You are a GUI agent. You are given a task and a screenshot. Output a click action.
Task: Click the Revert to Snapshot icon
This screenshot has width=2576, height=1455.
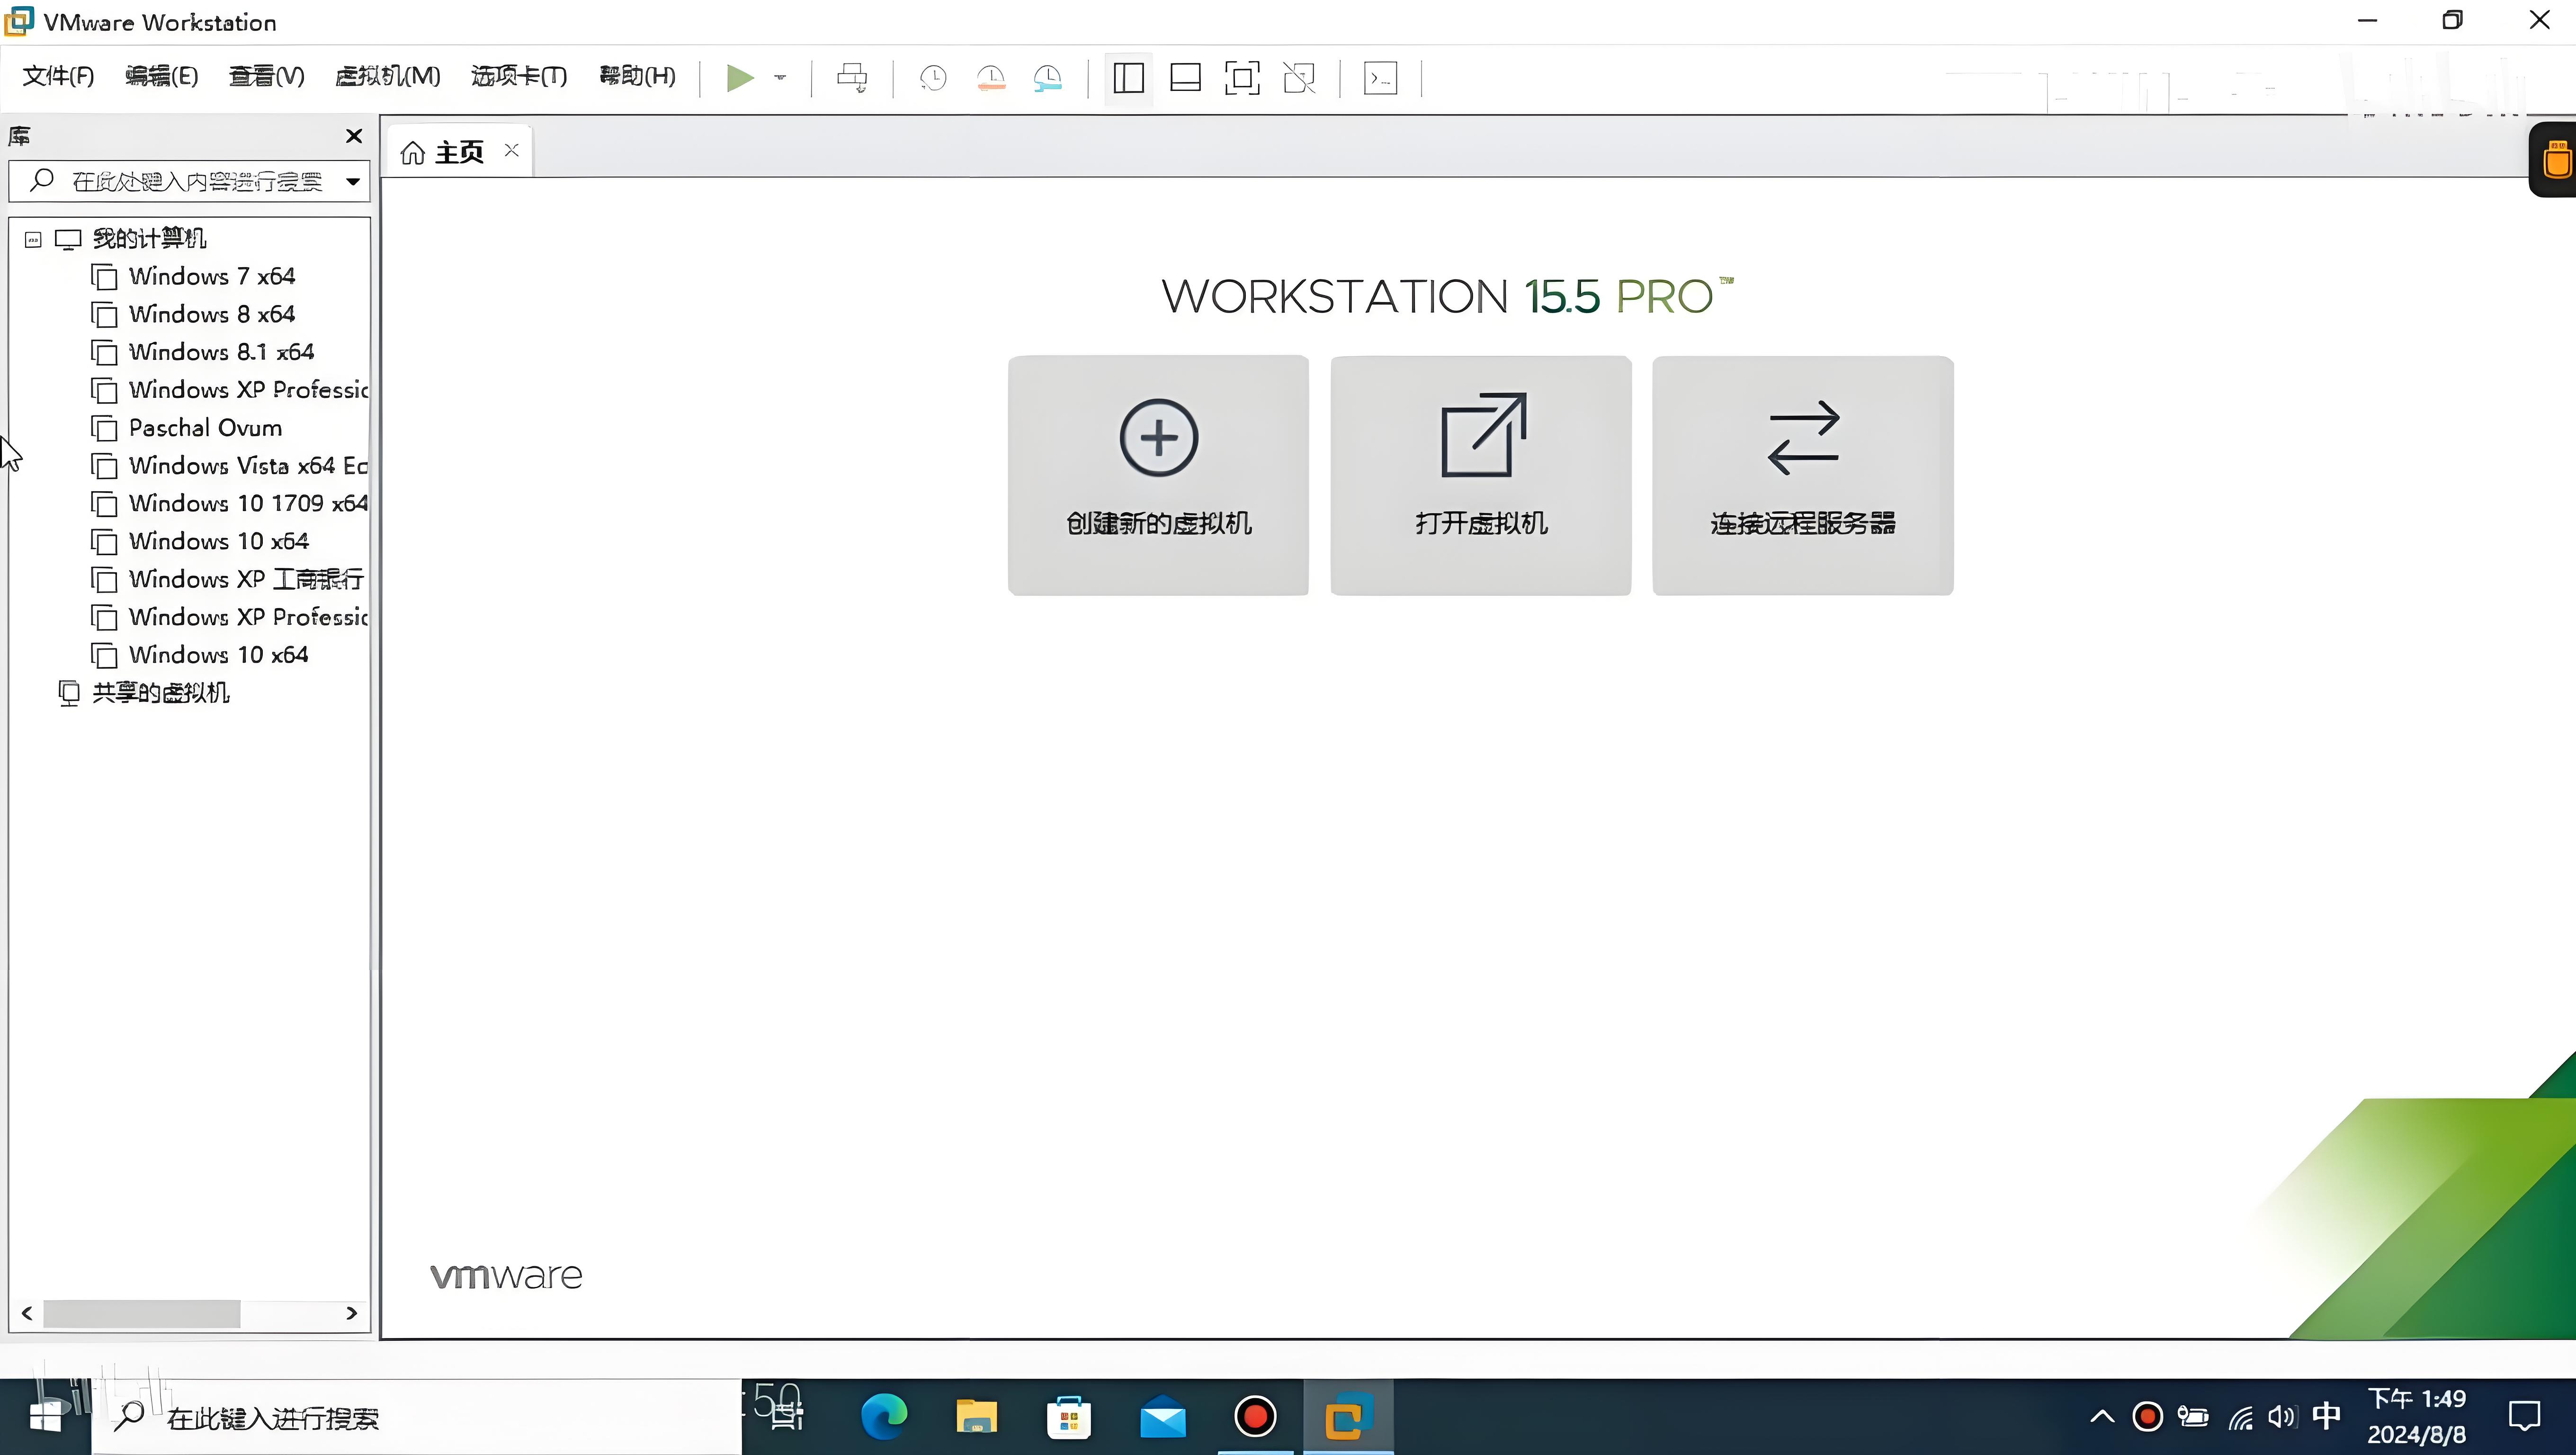pyautogui.click(x=990, y=77)
